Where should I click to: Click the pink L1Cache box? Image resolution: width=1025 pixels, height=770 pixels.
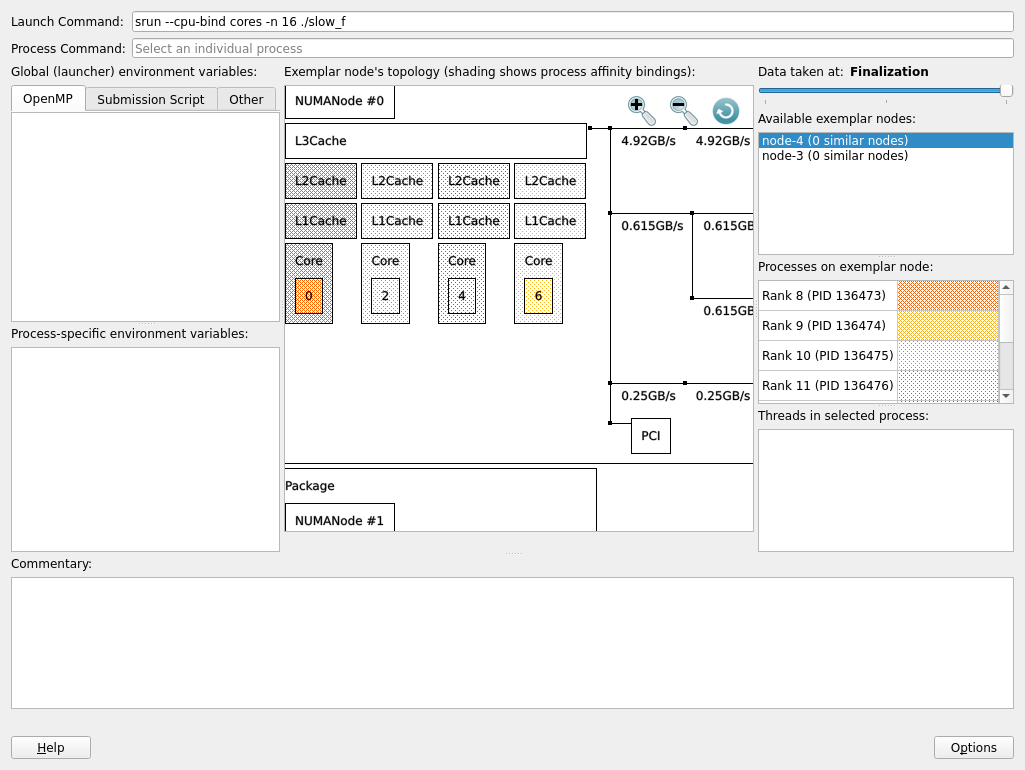pyautogui.click(x=474, y=221)
